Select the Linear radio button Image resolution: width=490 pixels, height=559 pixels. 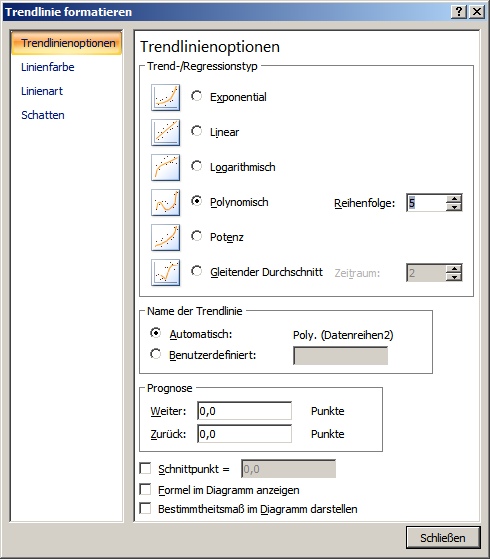click(x=196, y=131)
